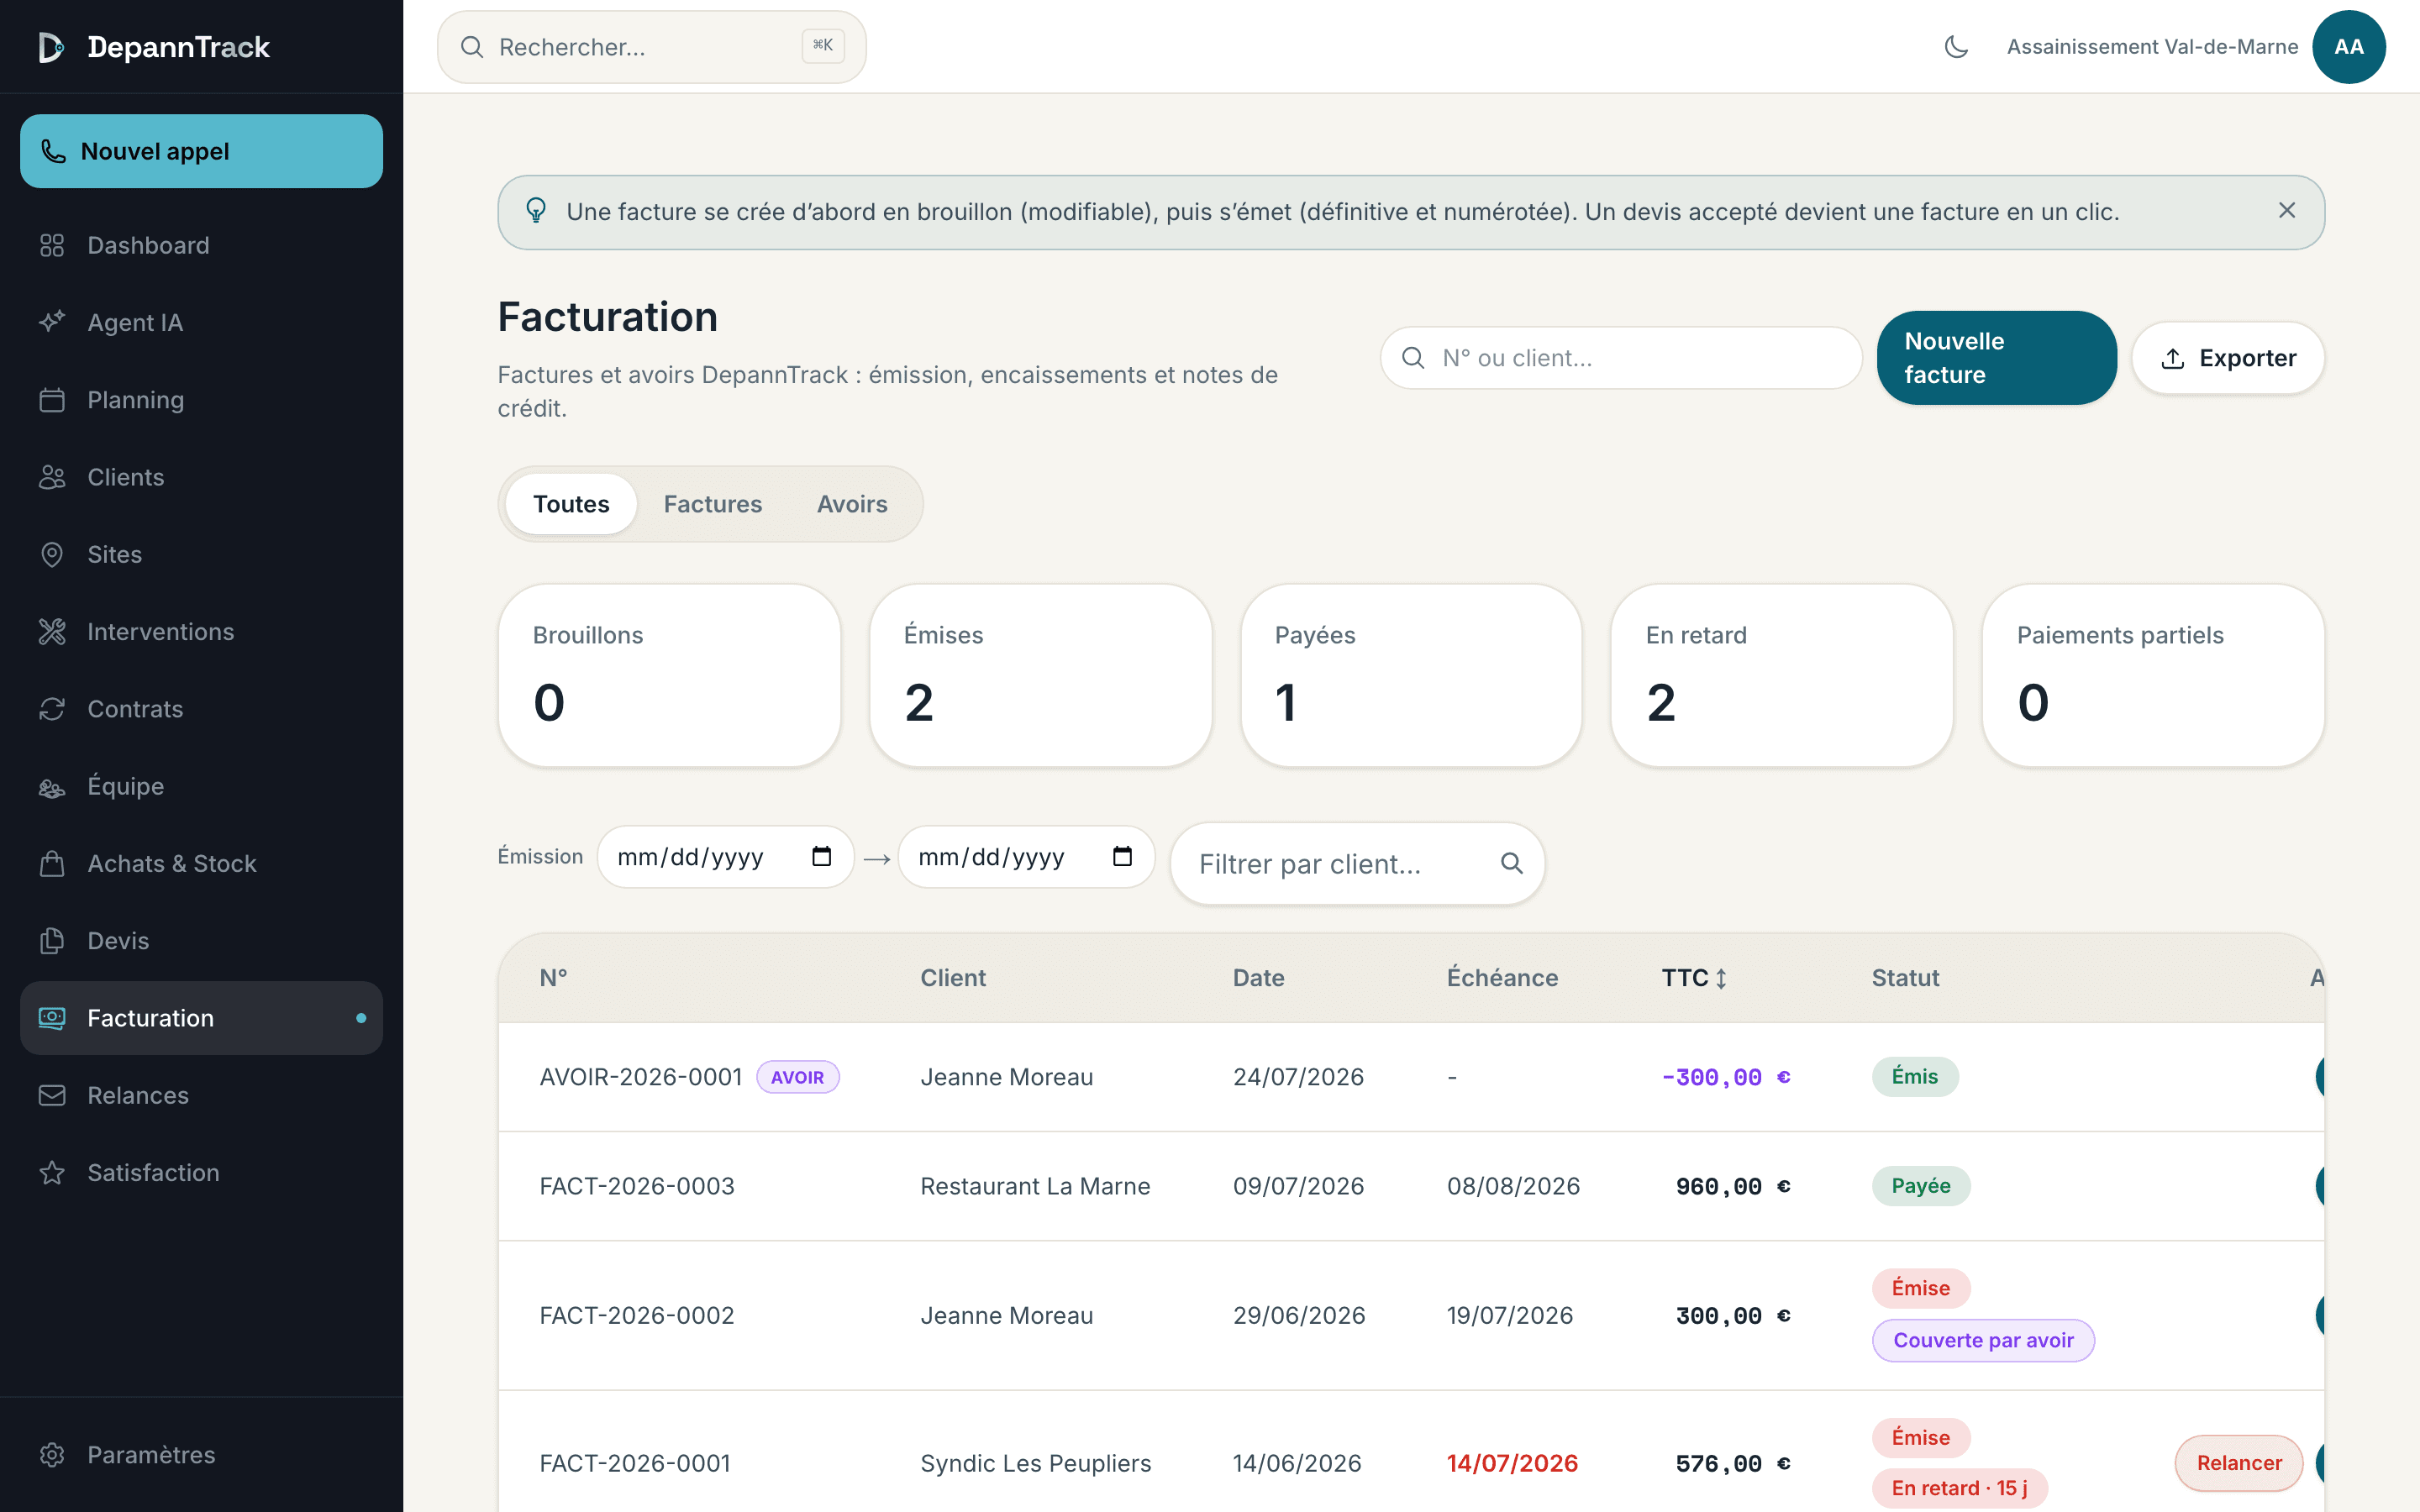Click the lightbulb icon in the info banner

(536, 211)
